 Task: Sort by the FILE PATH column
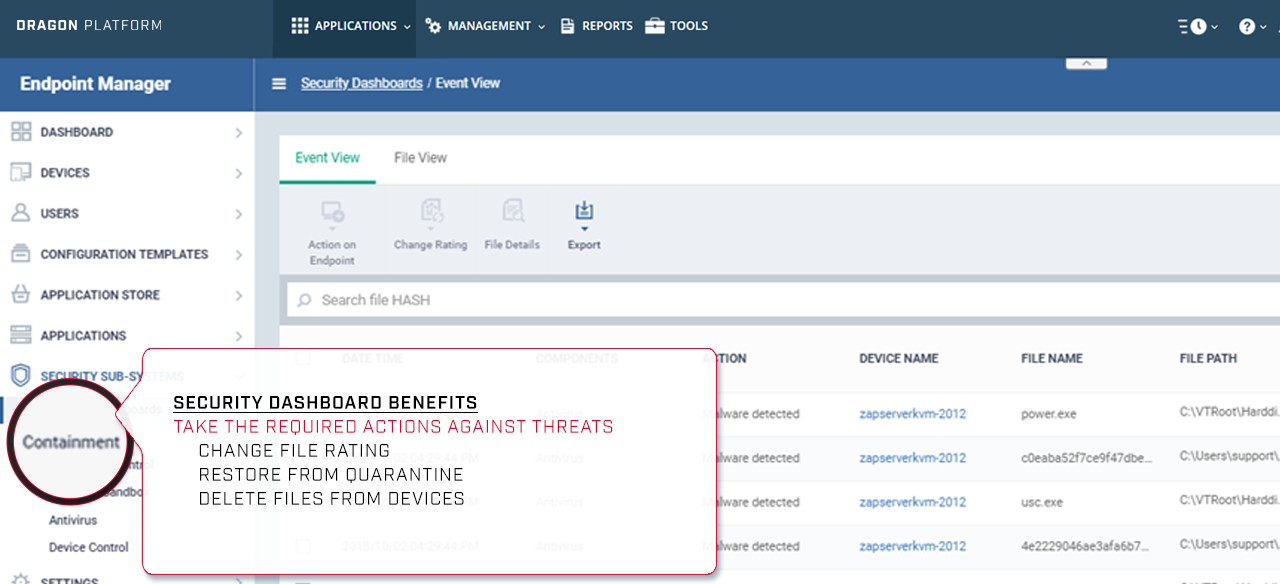click(1208, 358)
